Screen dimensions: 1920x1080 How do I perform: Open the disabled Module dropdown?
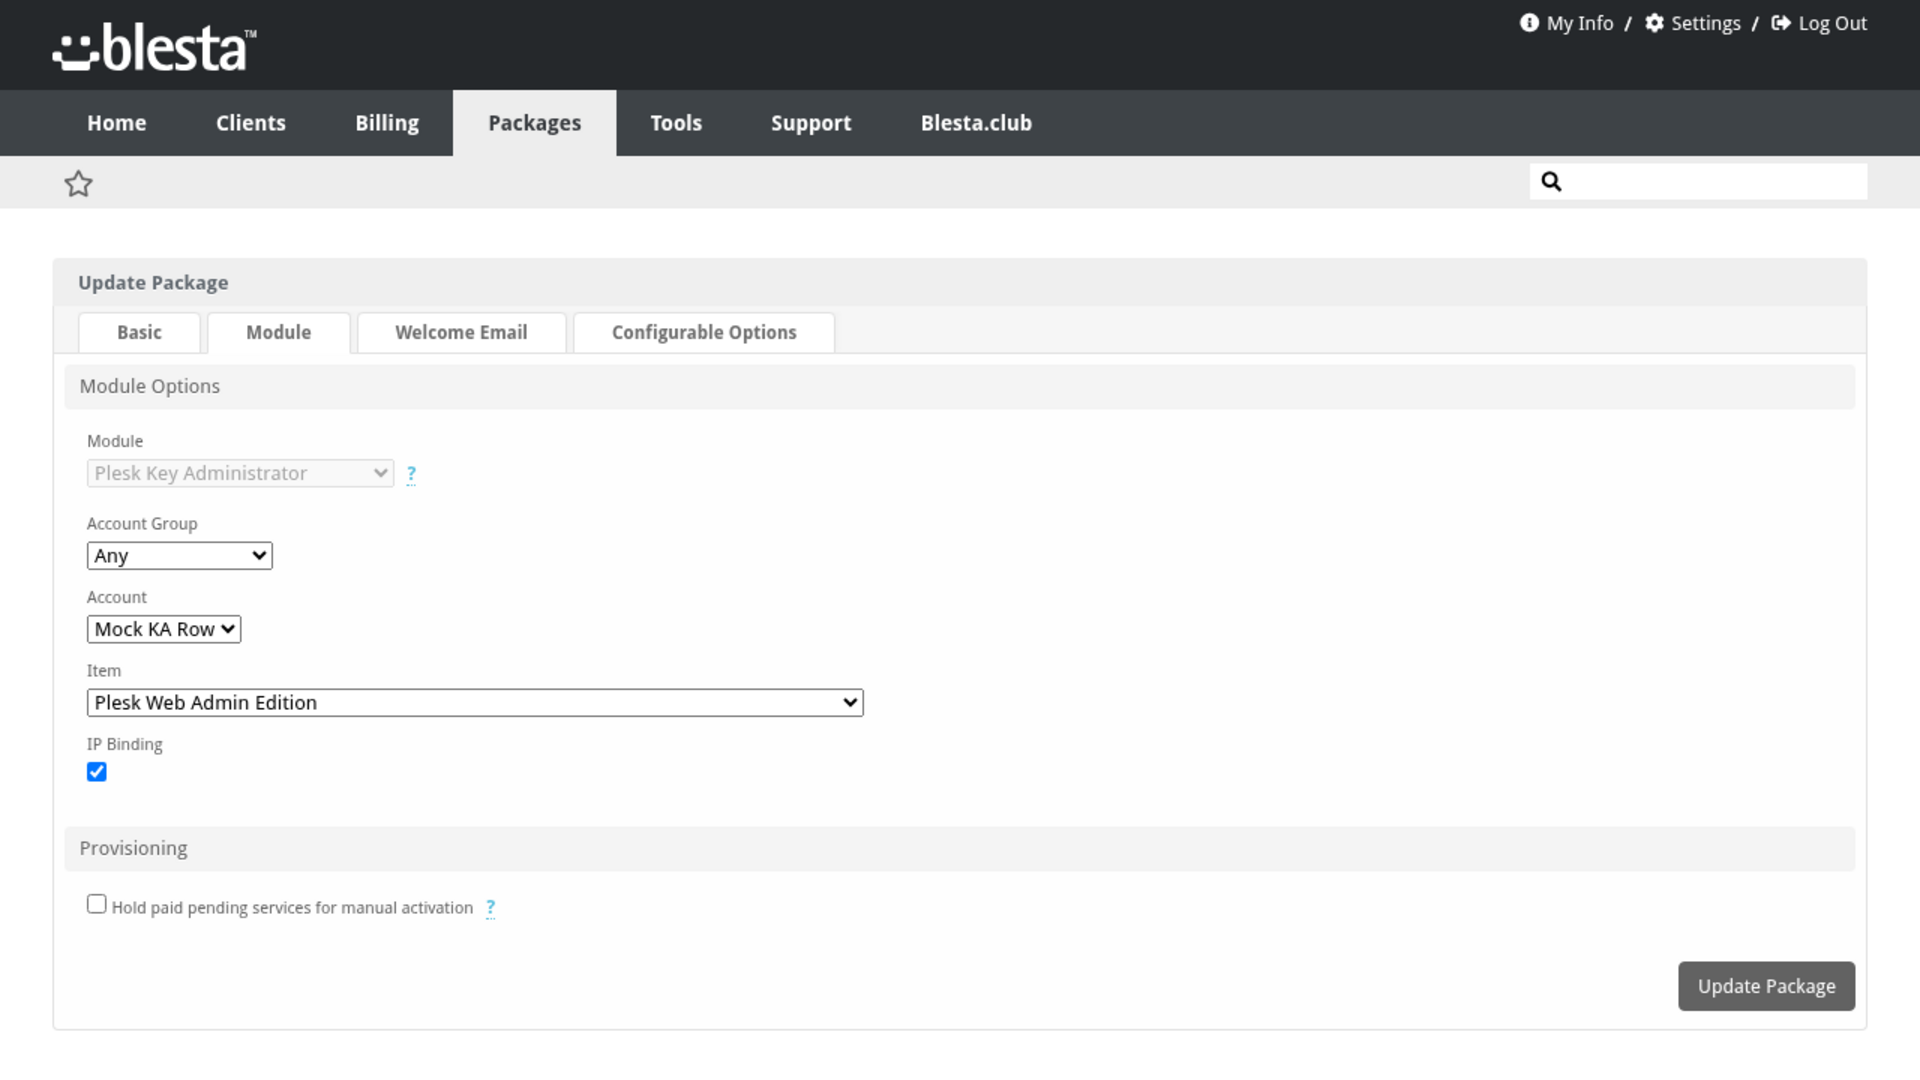[x=240, y=473]
